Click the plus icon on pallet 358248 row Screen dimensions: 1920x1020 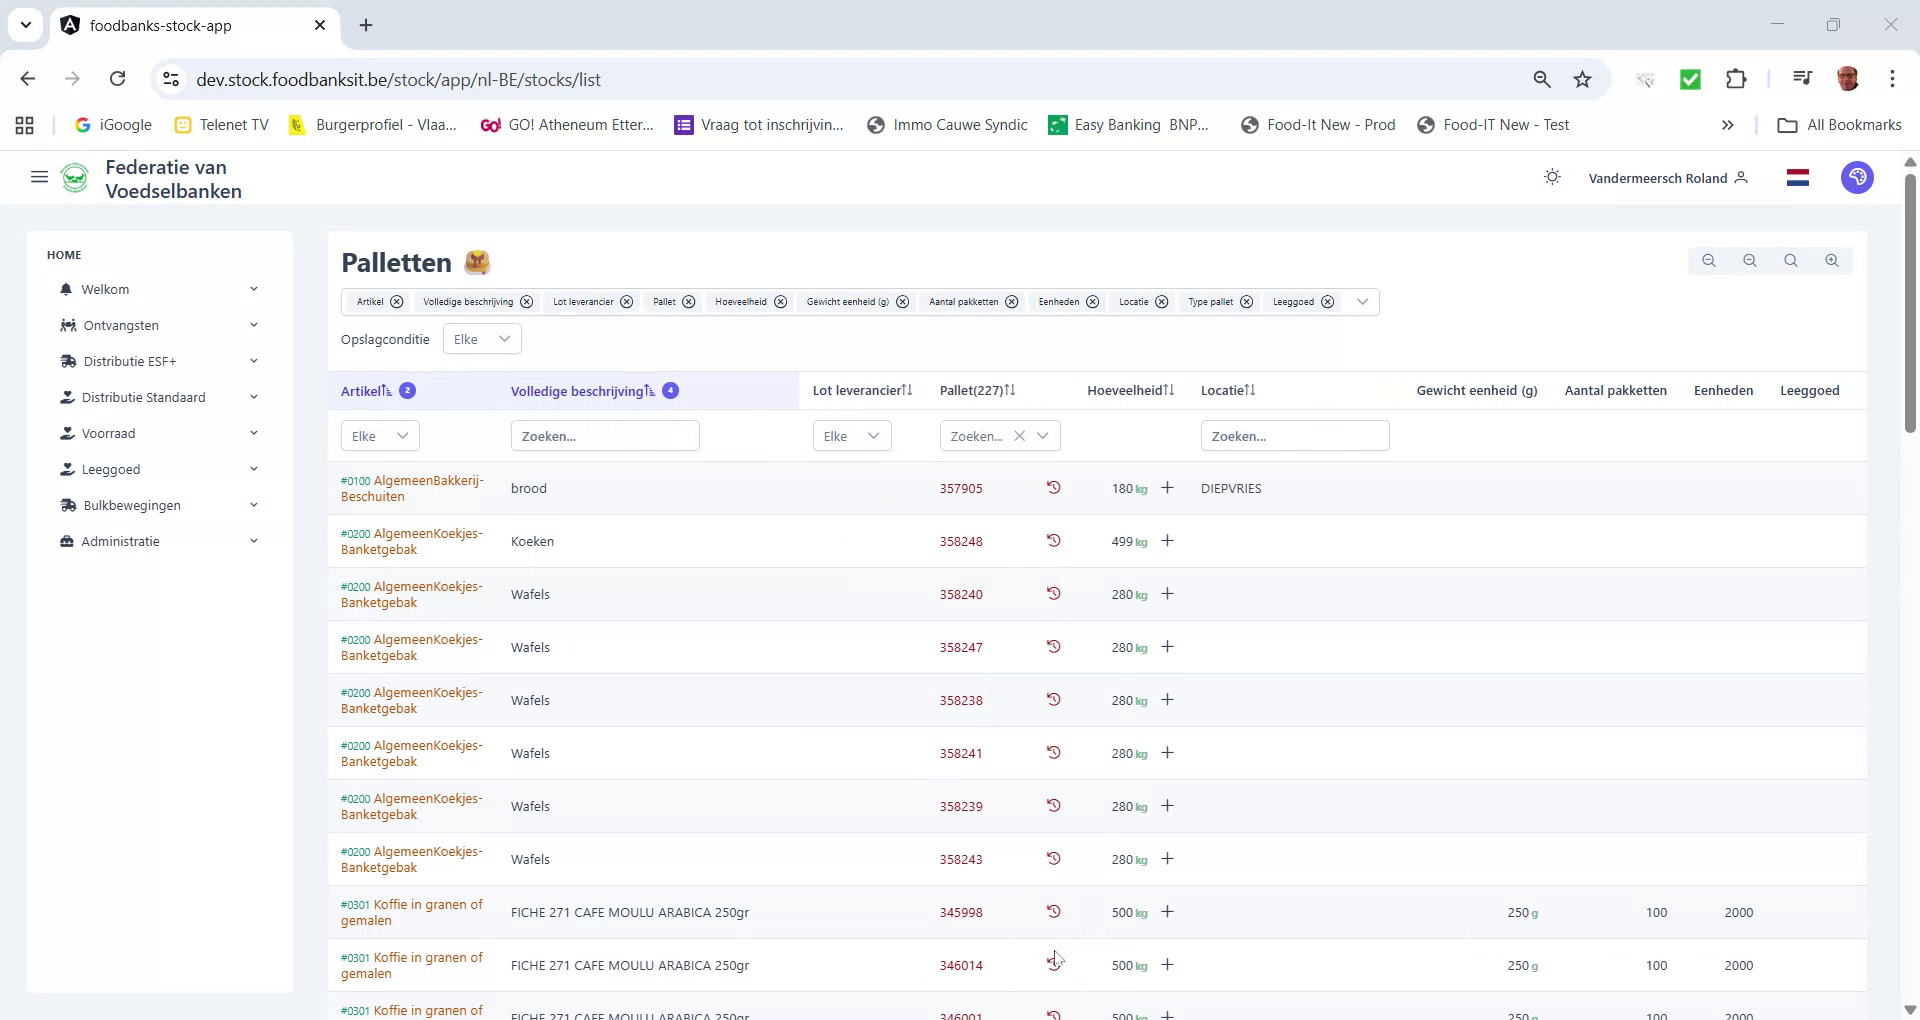pos(1167,541)
